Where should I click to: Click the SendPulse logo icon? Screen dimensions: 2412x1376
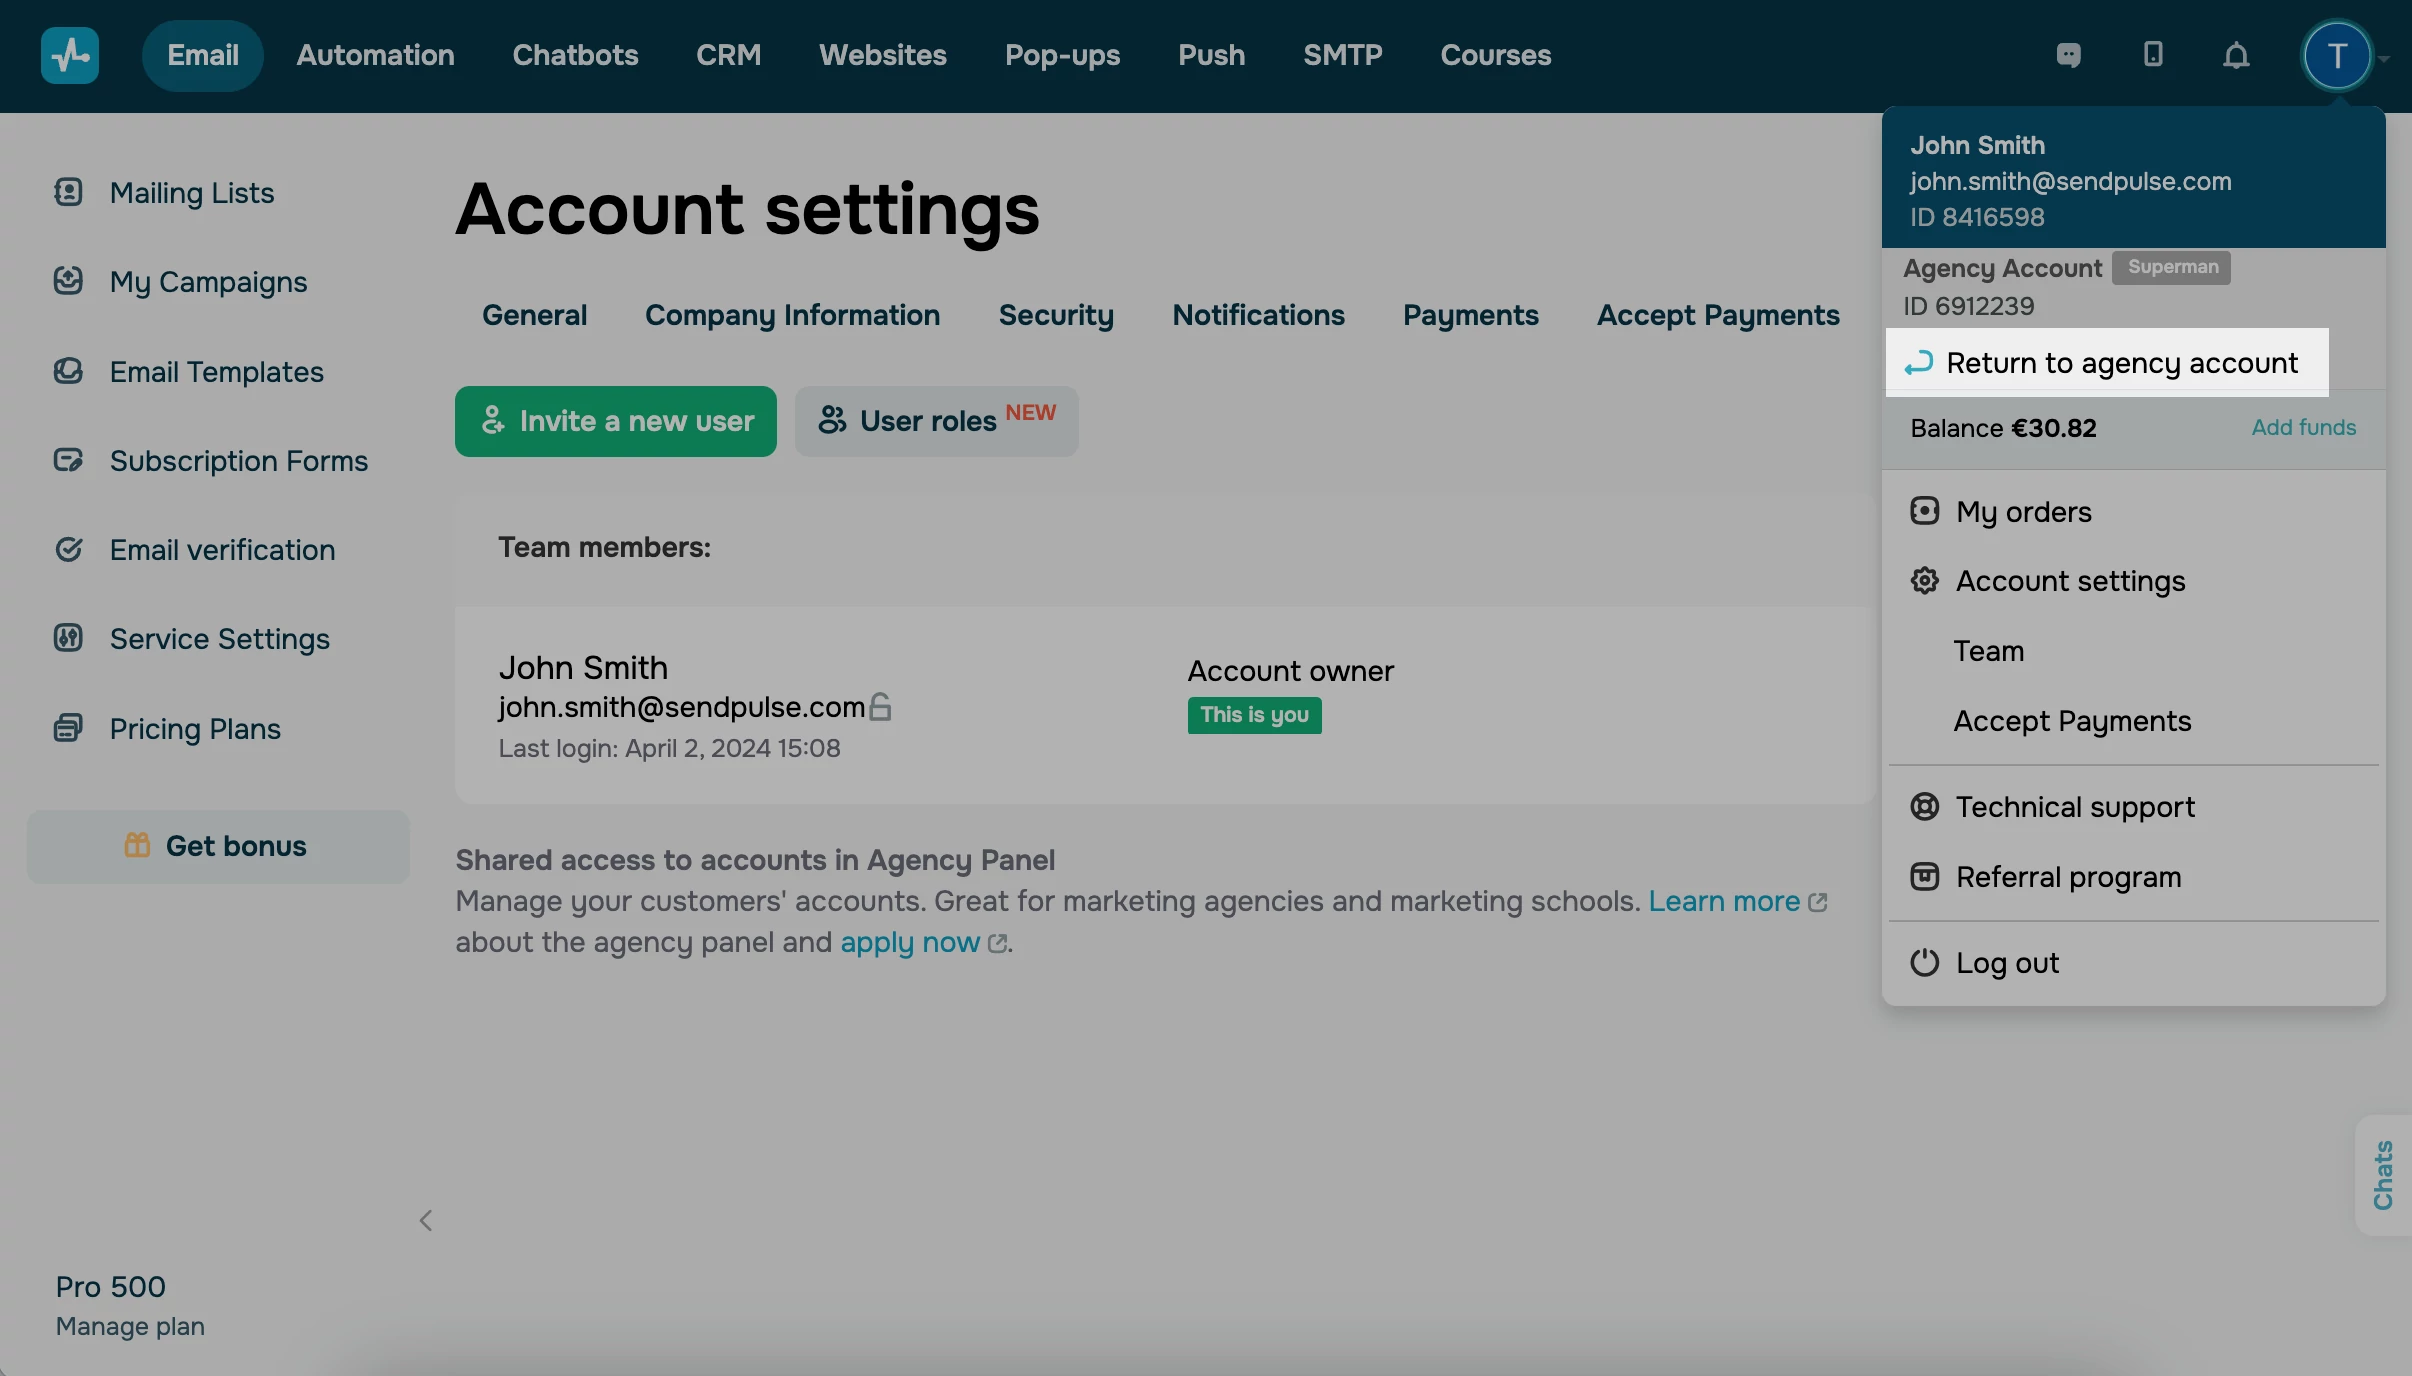[x=69, y=56]
